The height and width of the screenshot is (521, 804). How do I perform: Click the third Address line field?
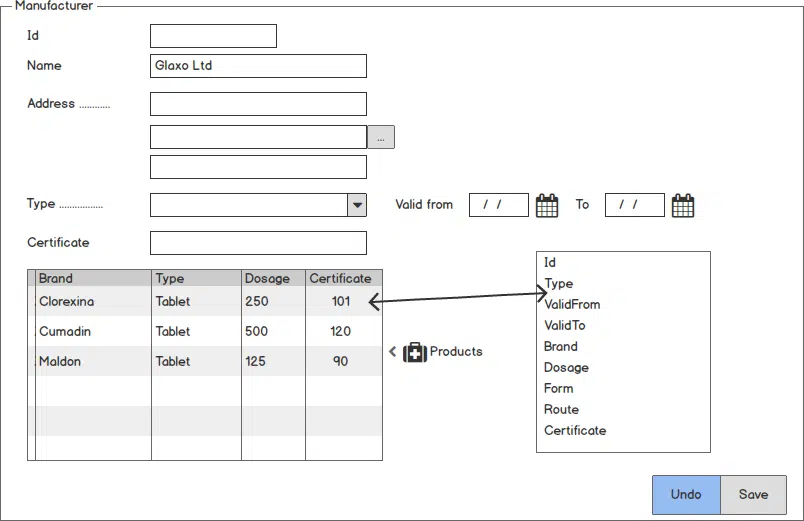coord(258,167)
